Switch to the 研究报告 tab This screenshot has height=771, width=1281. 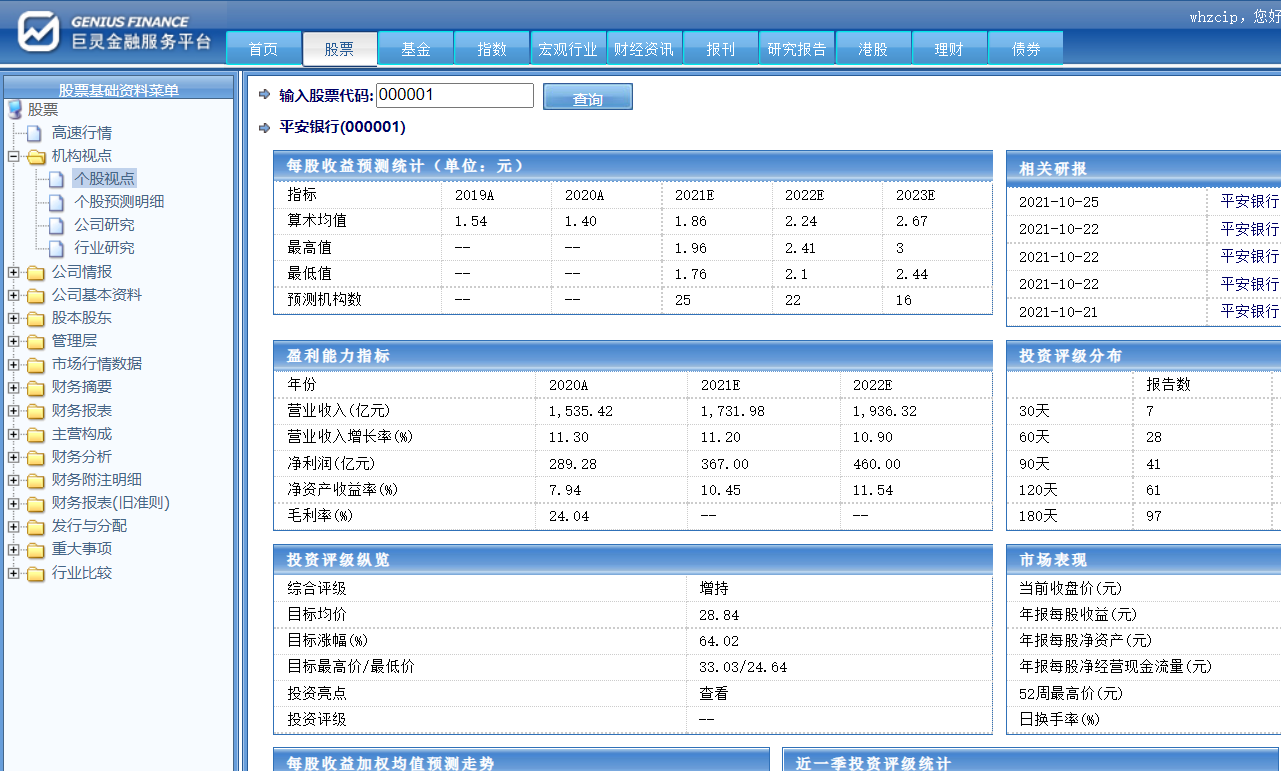click(797, 49)
